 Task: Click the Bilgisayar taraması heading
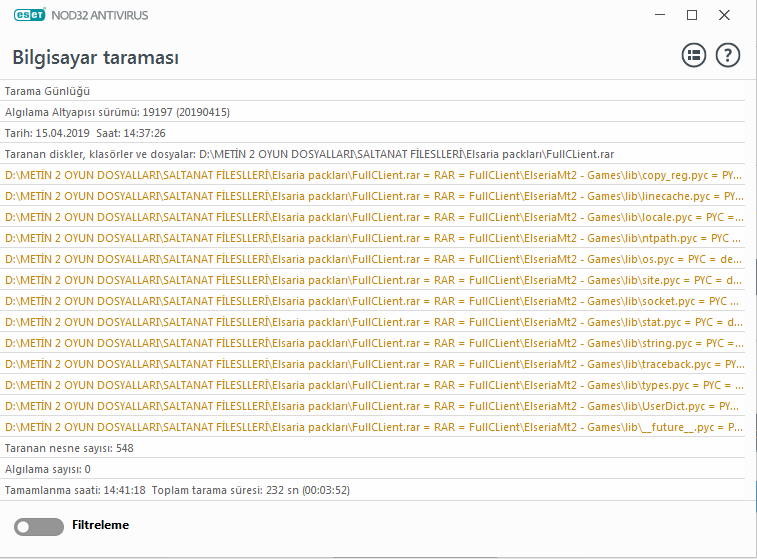pos(96,57)
